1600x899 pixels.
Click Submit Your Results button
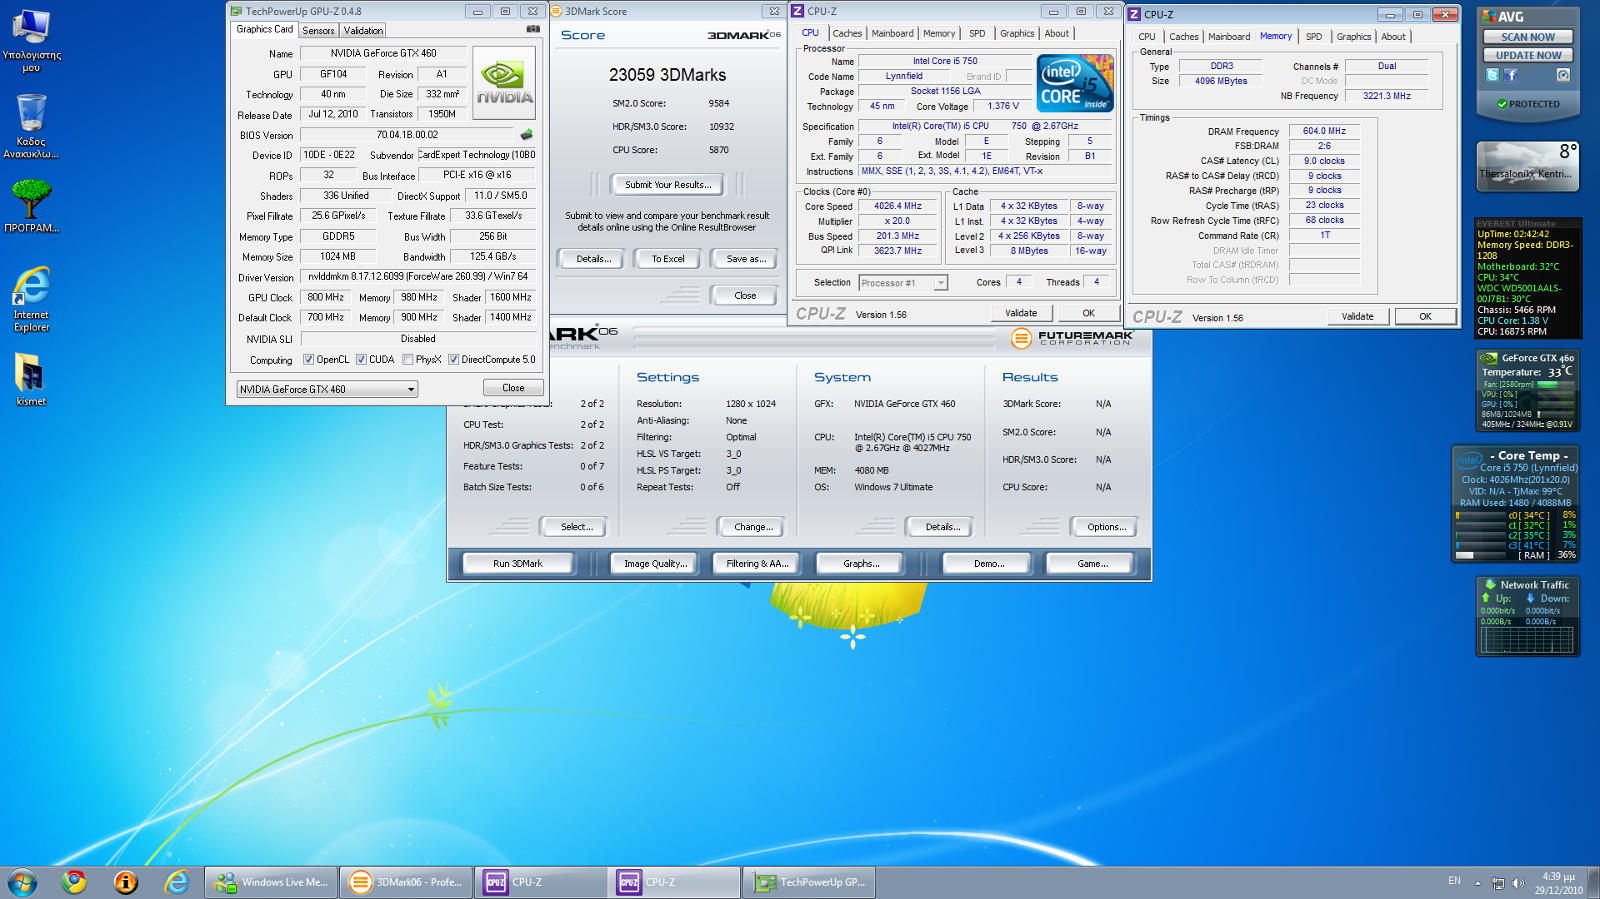pos(668,184)
